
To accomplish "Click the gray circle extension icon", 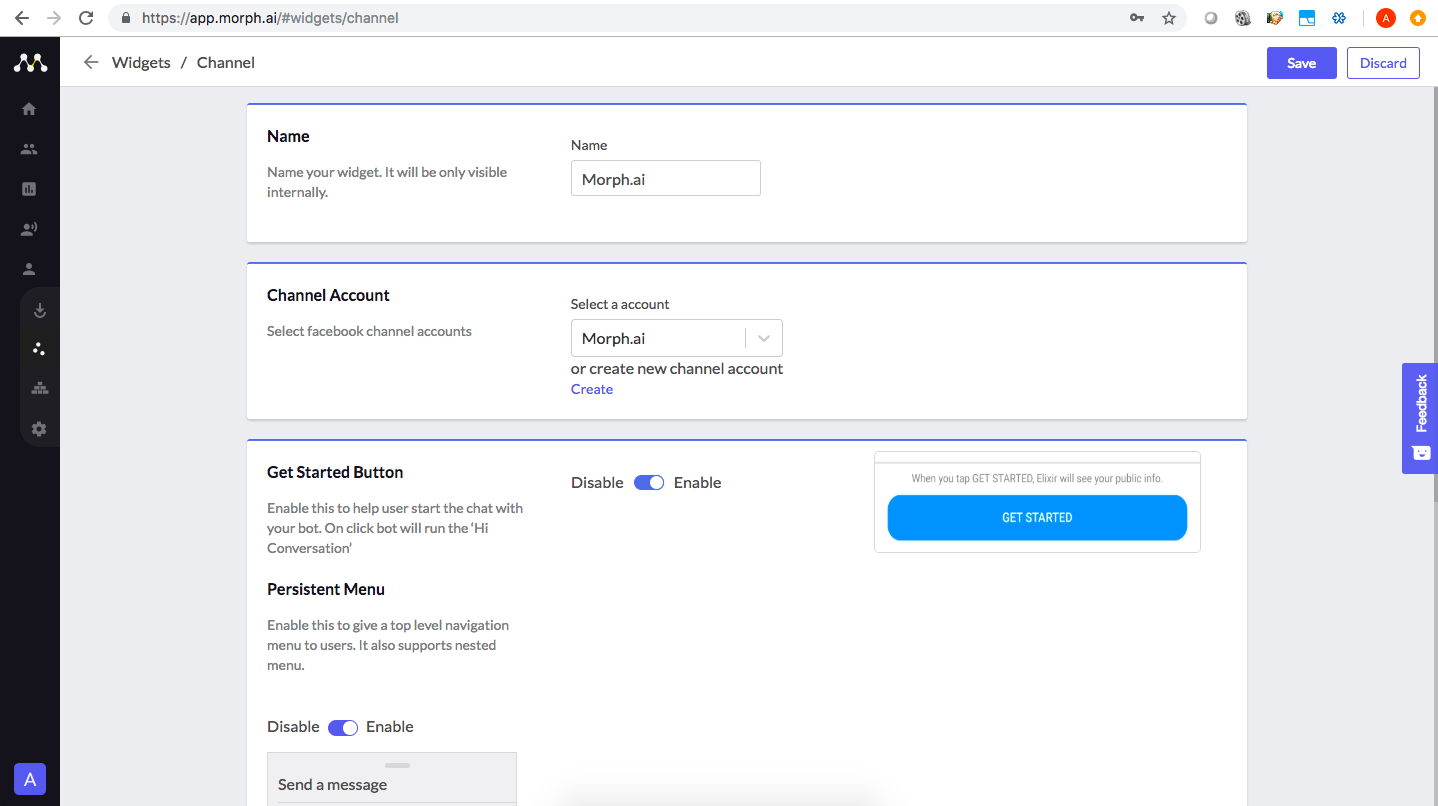I will click(1211, 18).
